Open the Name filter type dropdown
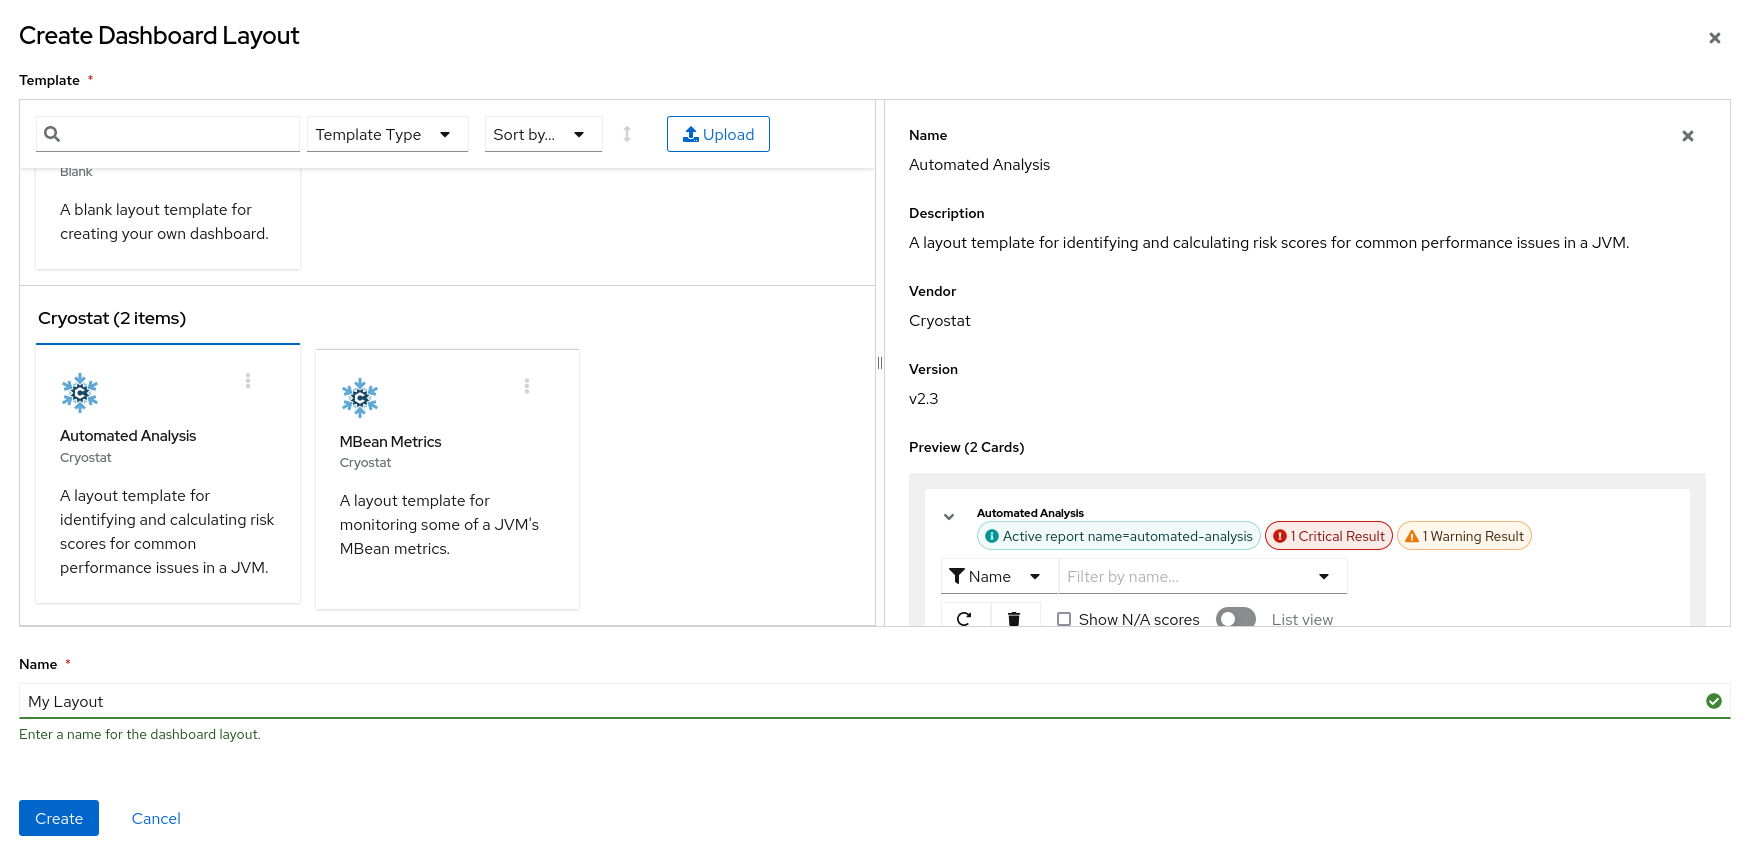 coord(997,577)
